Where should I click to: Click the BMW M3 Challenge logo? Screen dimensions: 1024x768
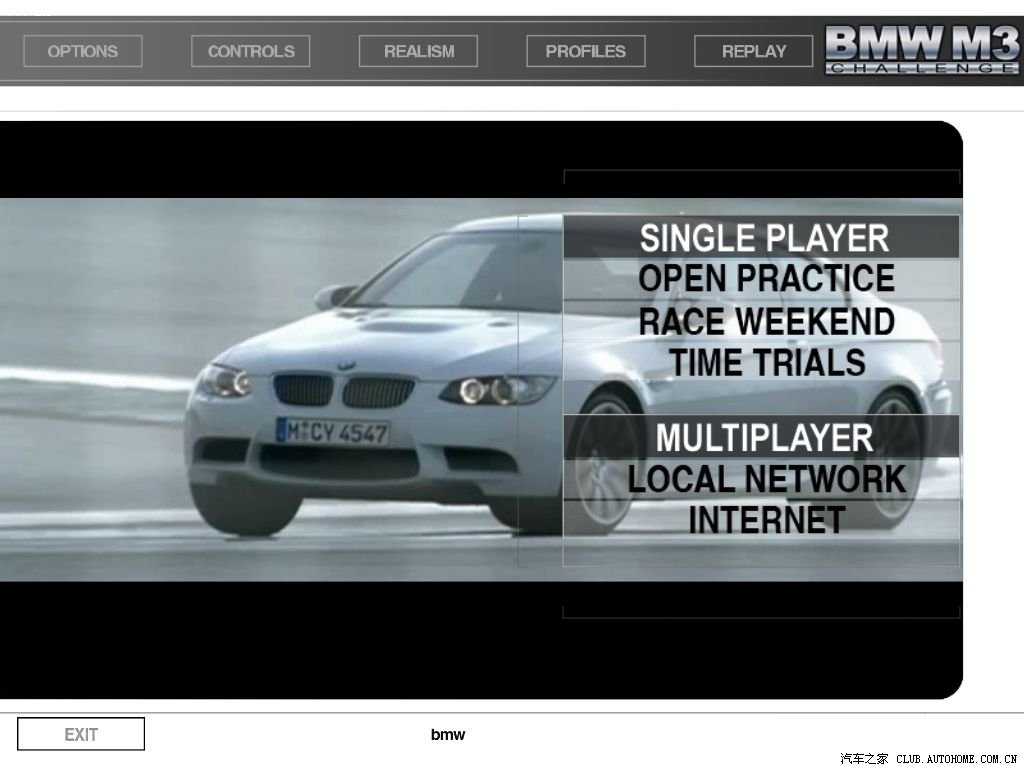pyautogui.click(x=921, y=49)
